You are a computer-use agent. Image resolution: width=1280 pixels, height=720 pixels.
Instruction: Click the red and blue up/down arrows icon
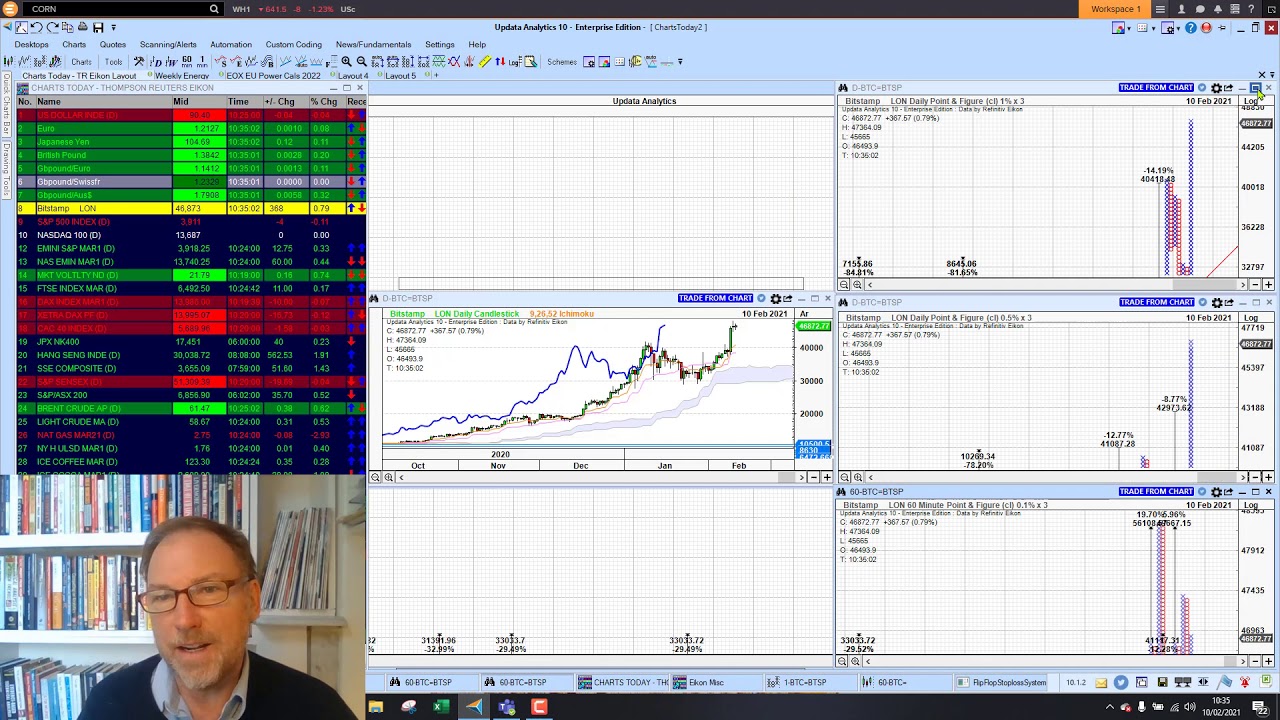coord(500,61)
